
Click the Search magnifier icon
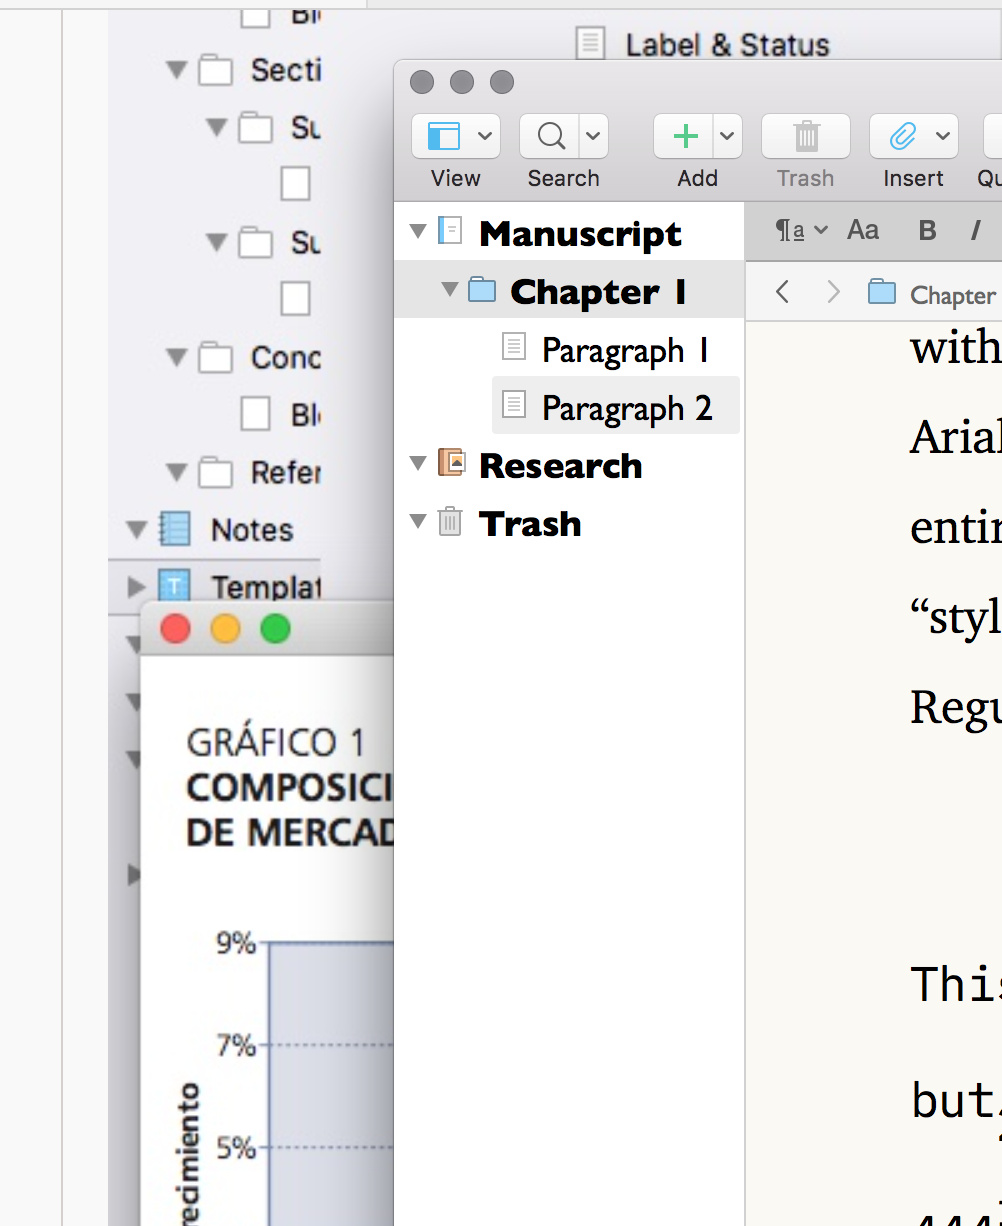click(x=551, y=136)
